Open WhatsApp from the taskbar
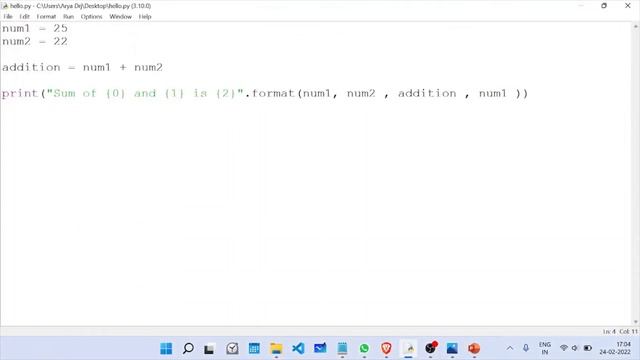The height and width of the screenshot is (360, 640). (364, 348)
